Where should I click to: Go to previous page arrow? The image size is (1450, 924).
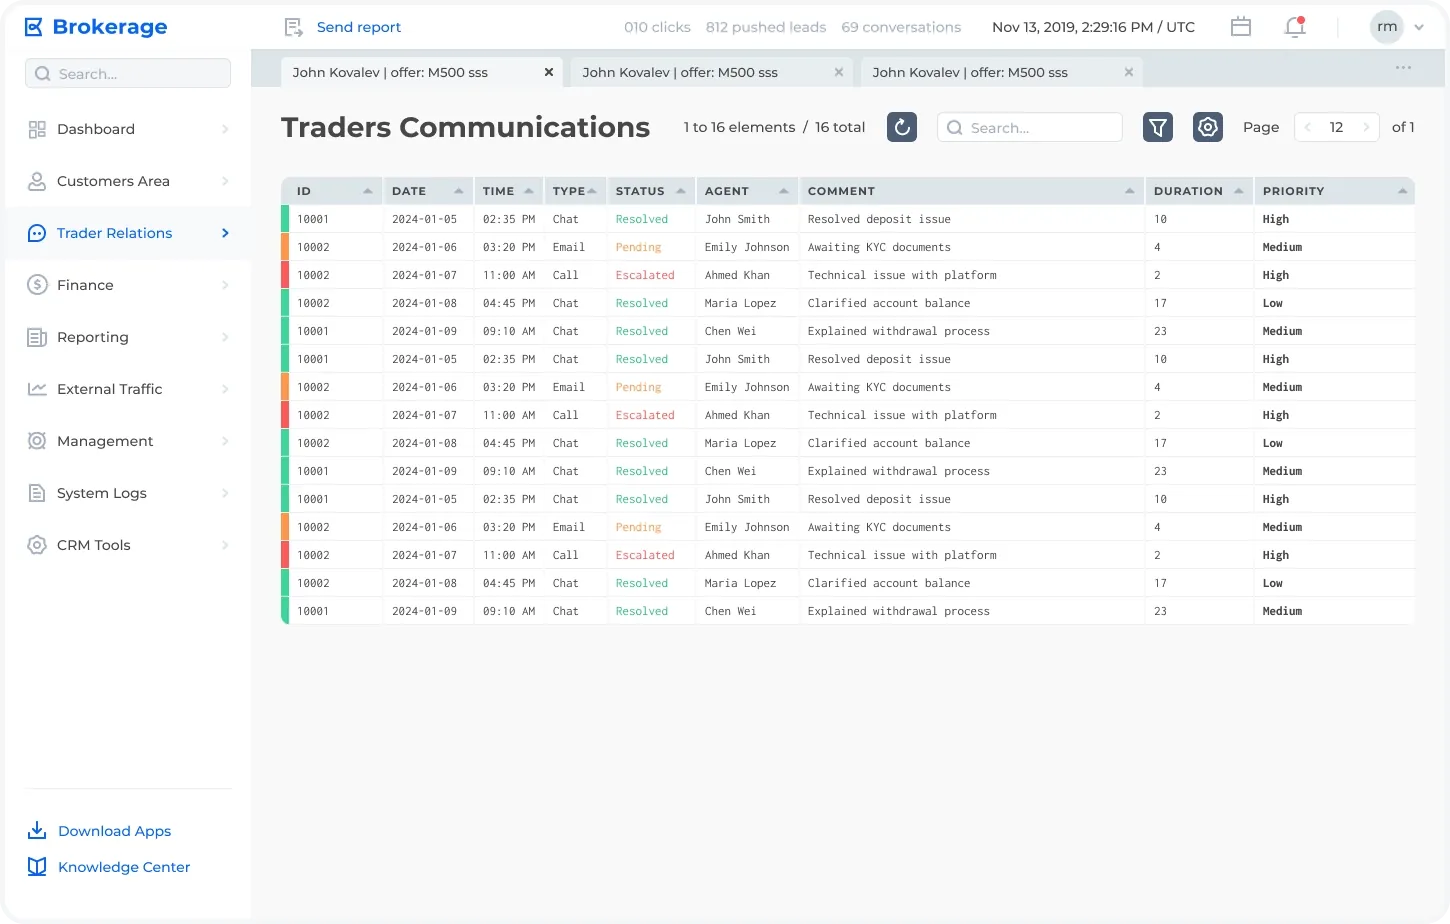pos(1308,127)
